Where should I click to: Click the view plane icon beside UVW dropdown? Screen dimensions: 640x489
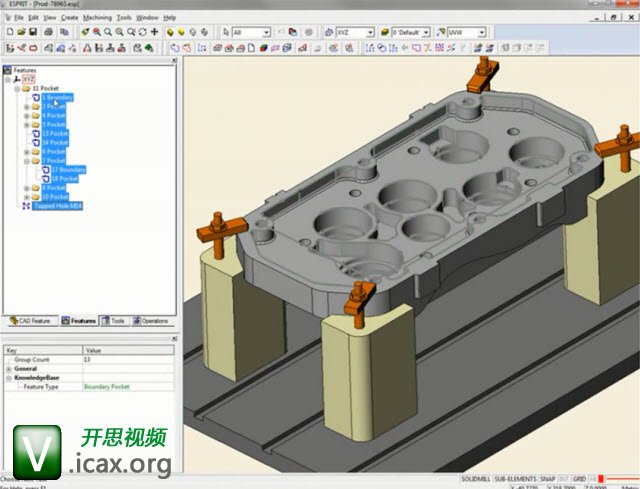coord(441,32)
